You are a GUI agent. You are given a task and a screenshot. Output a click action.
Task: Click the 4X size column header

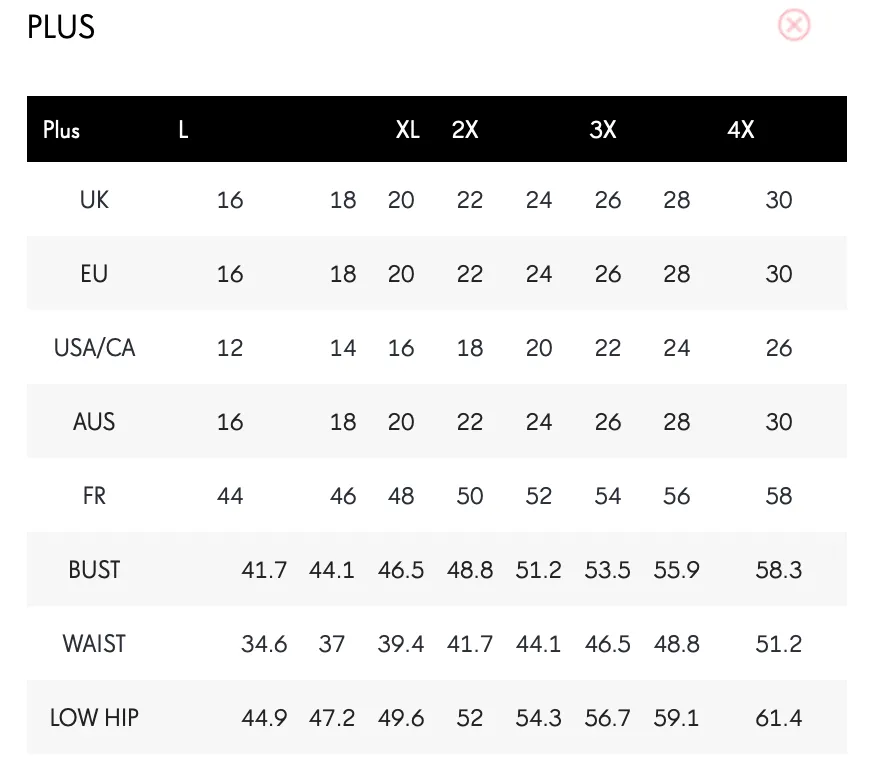click(740, 130)
